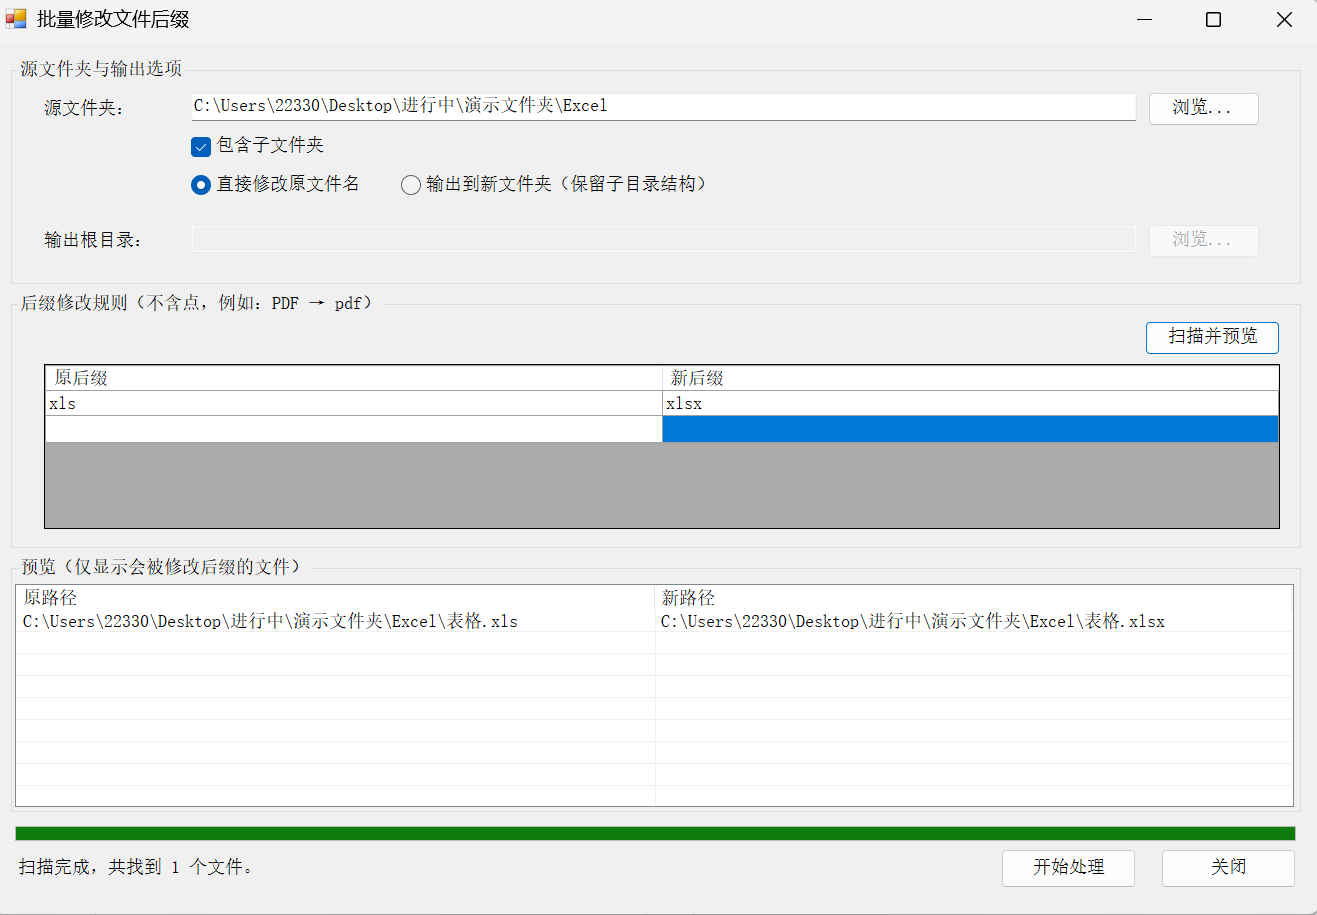Click the green progress bar

point(655,833)
